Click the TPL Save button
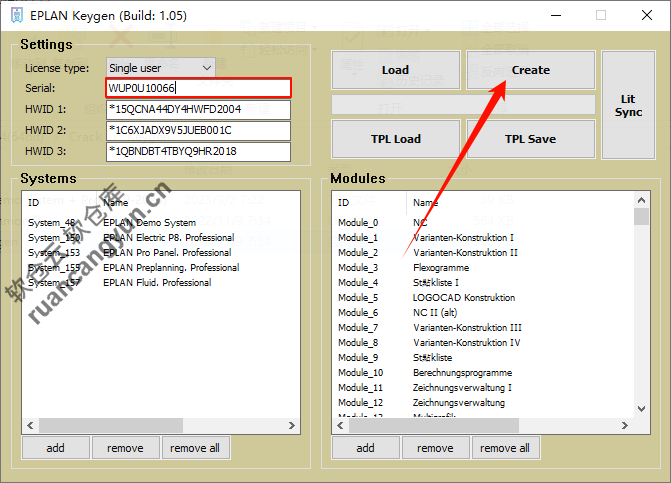671x483 pixels. tap(530, 139)
